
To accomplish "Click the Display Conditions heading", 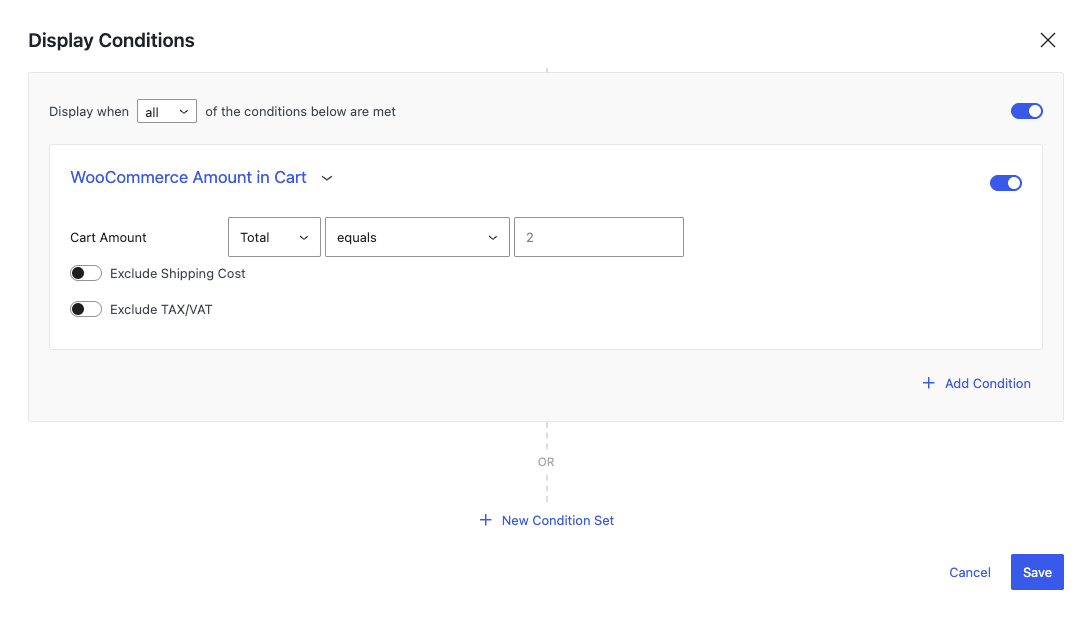I will (x=111, y=40).
